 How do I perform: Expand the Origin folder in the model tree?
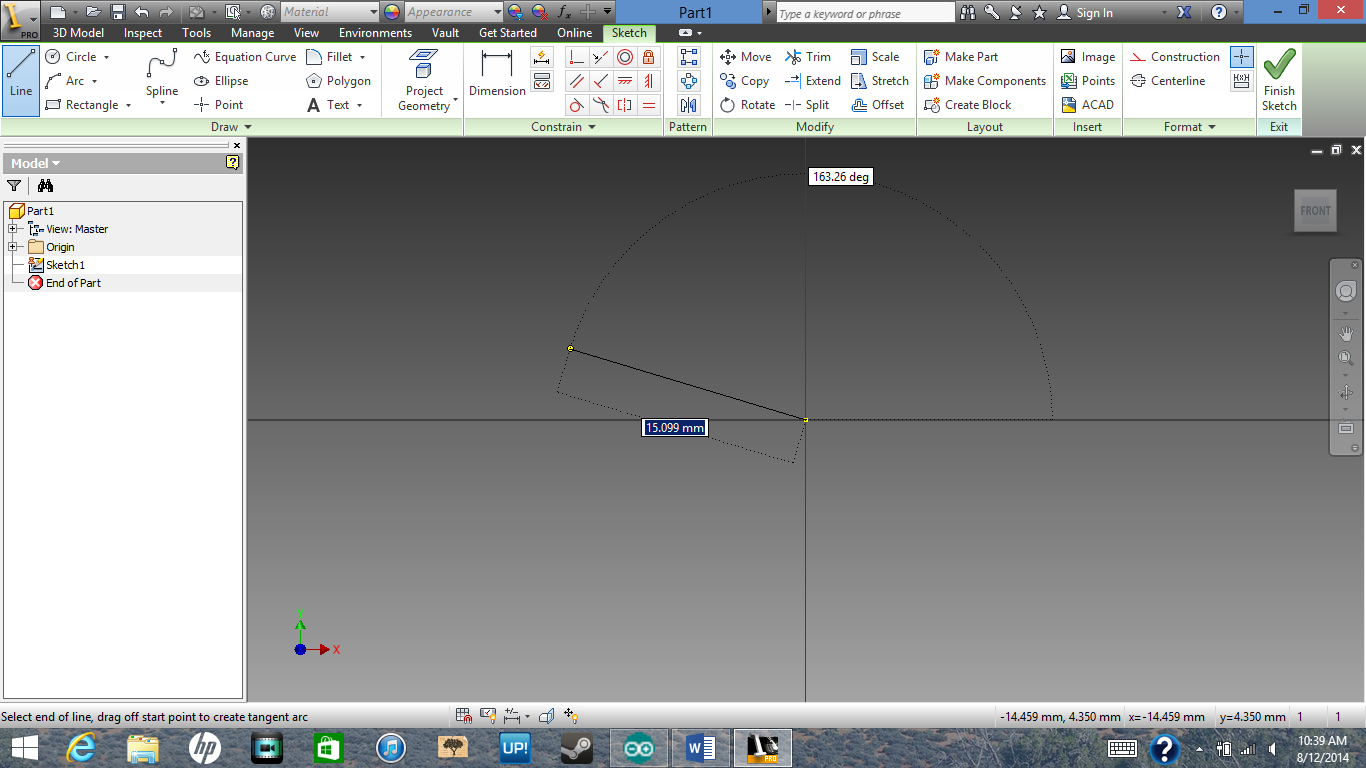pyautogui.click(x=15, y=246)
